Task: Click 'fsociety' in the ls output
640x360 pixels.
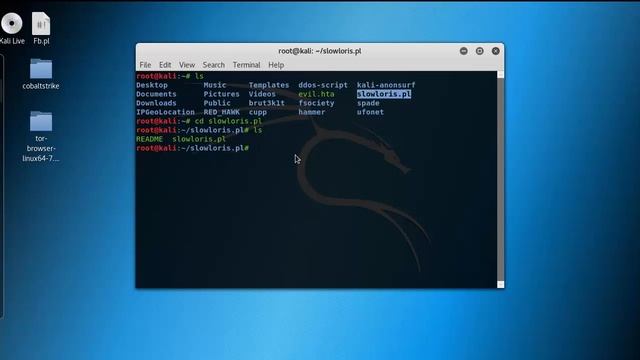Action: pyautogui.click(x=316, y=103)
